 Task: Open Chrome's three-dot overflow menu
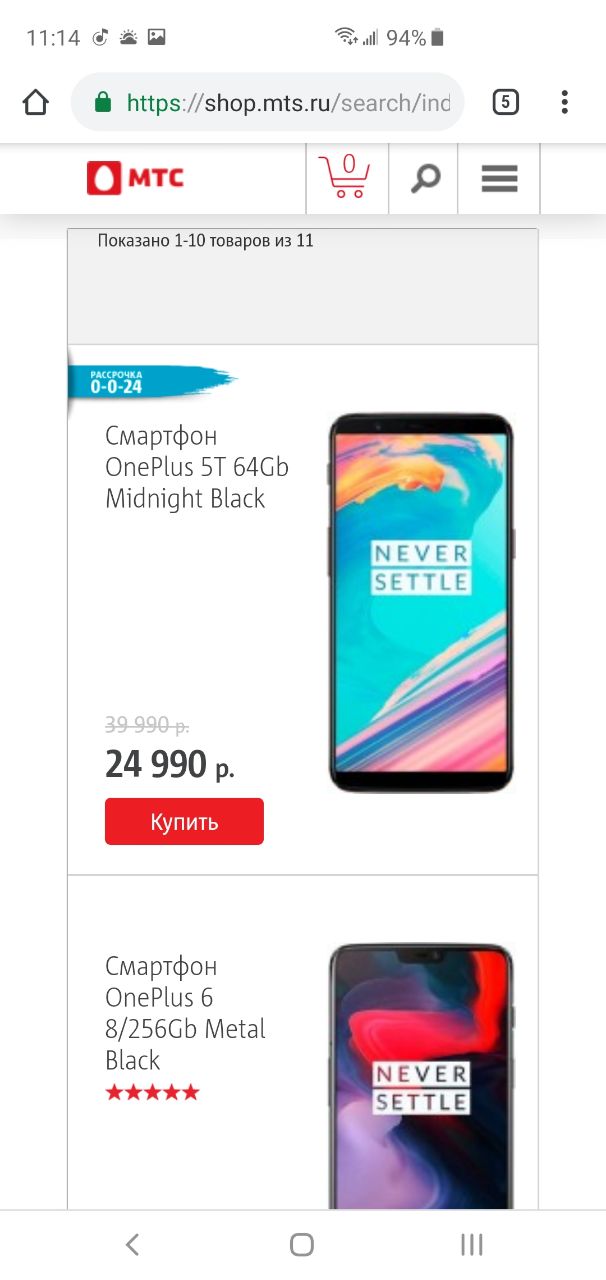[565, 102]
